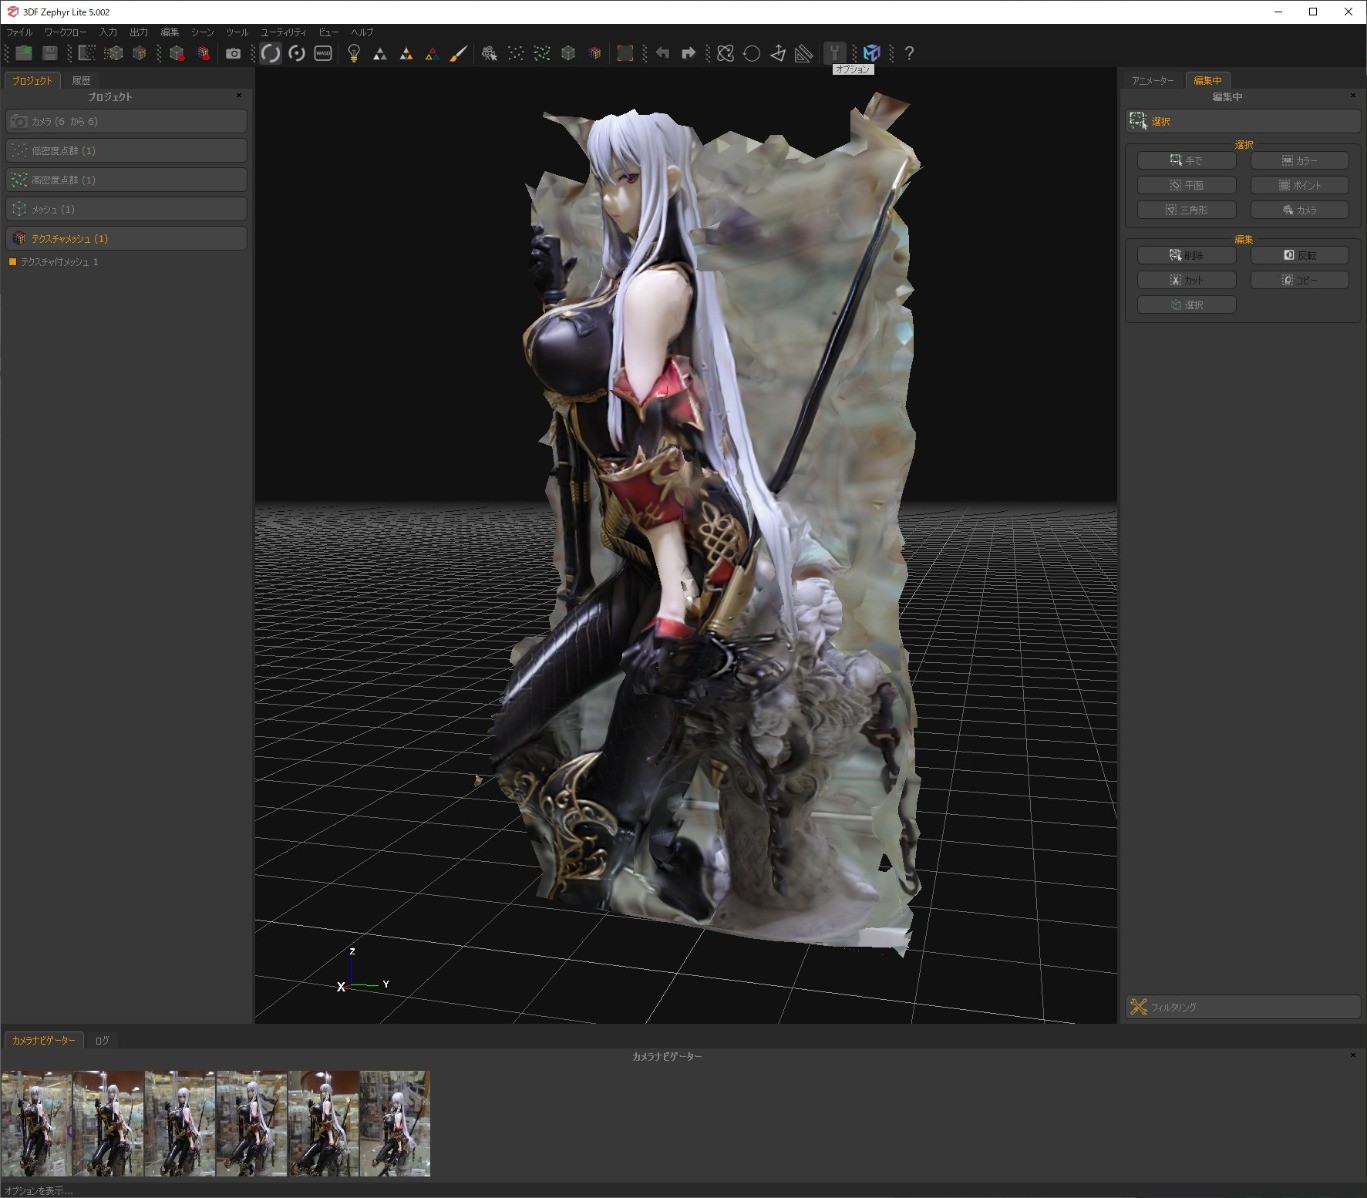Screen dimensions: 1367x1198
Task: Show textured mesh colored cube icon
Action: point(595,53)
